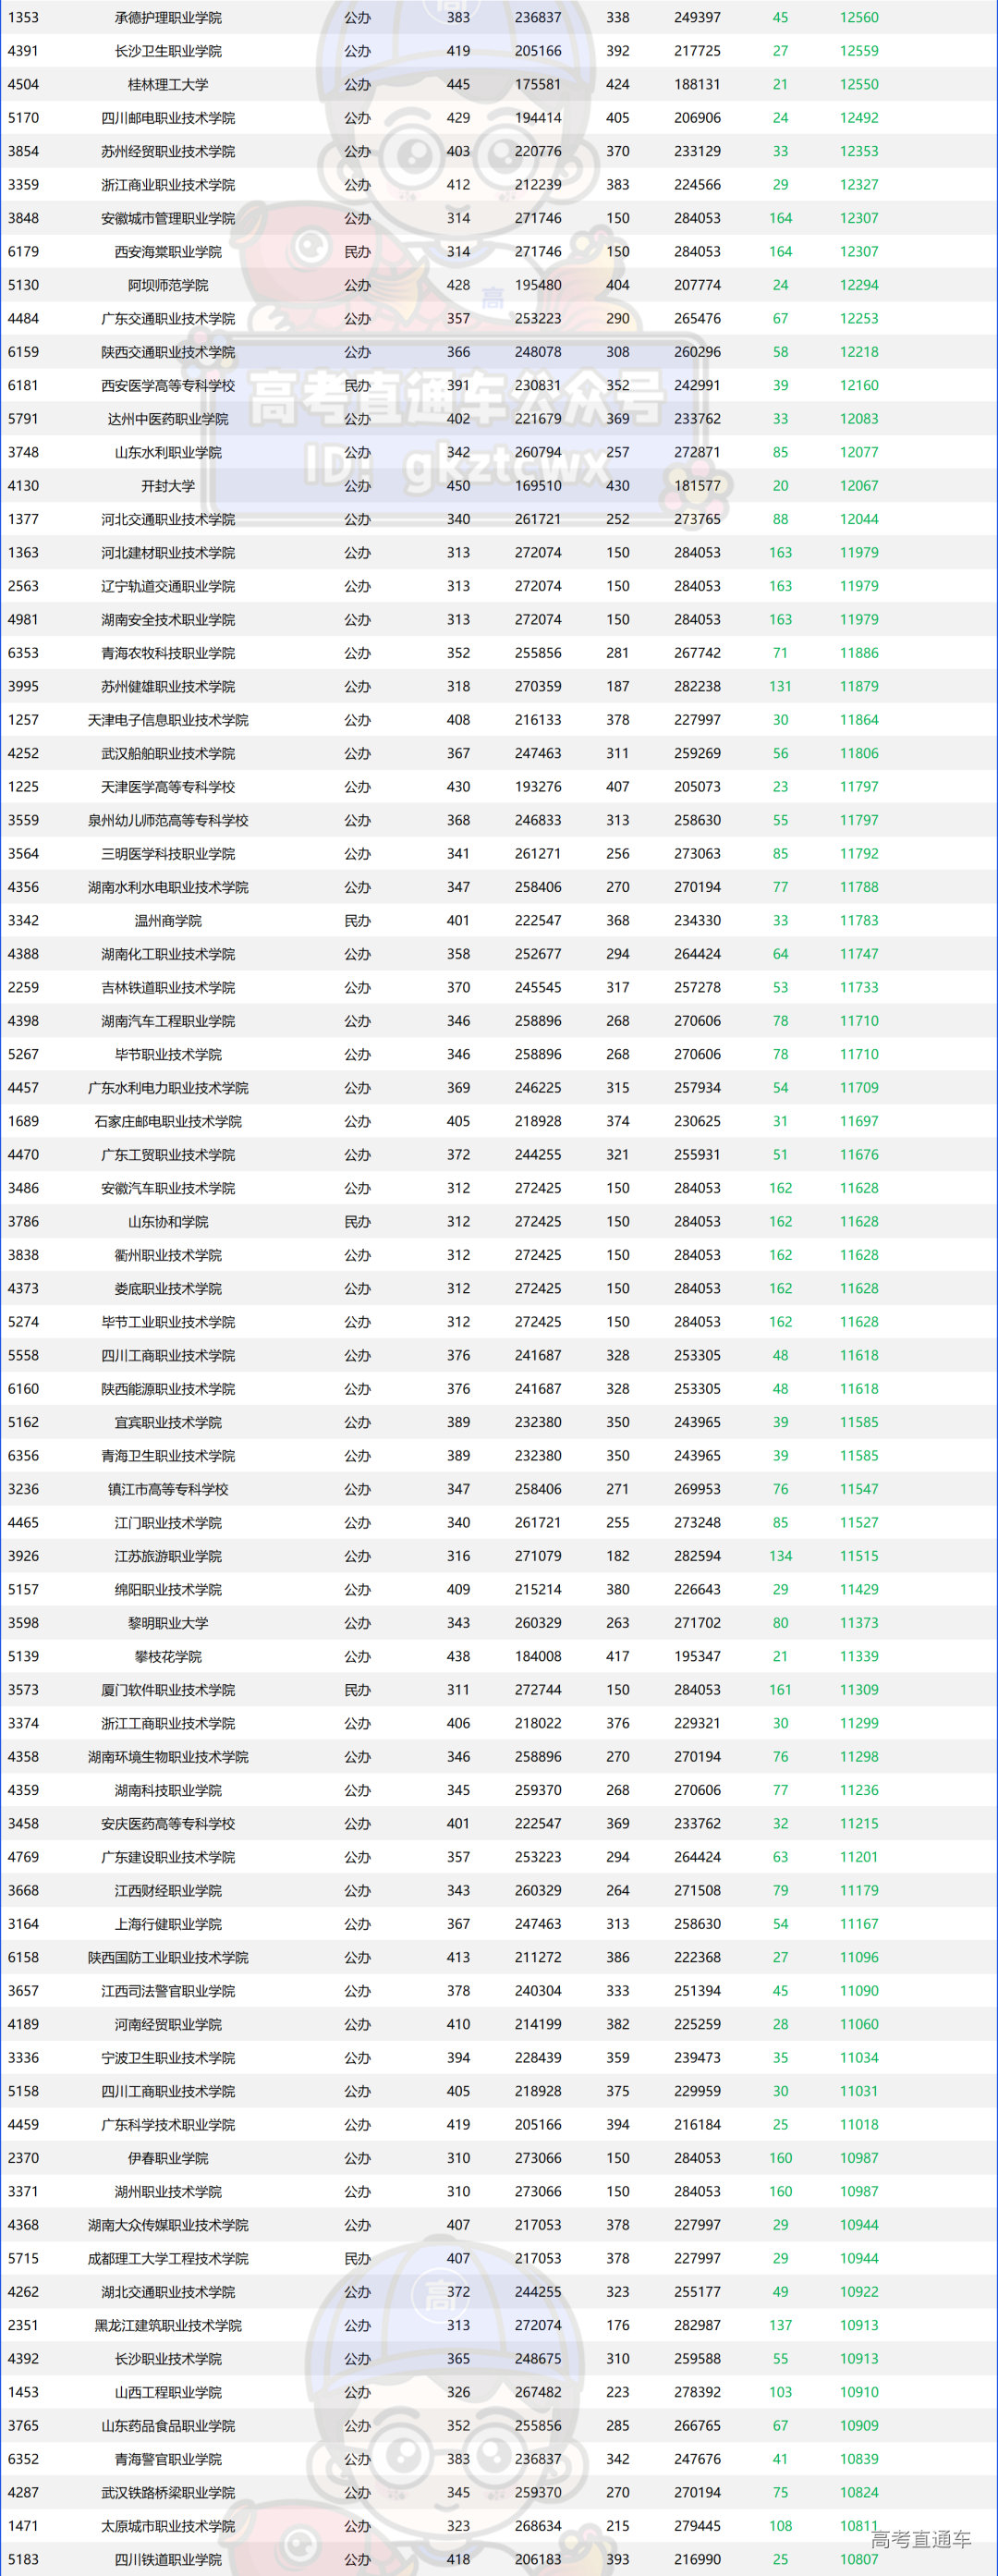Click the 民办 label in 温州商学院 row
This screenshot has height=2576, width=998.
(357, 921)
